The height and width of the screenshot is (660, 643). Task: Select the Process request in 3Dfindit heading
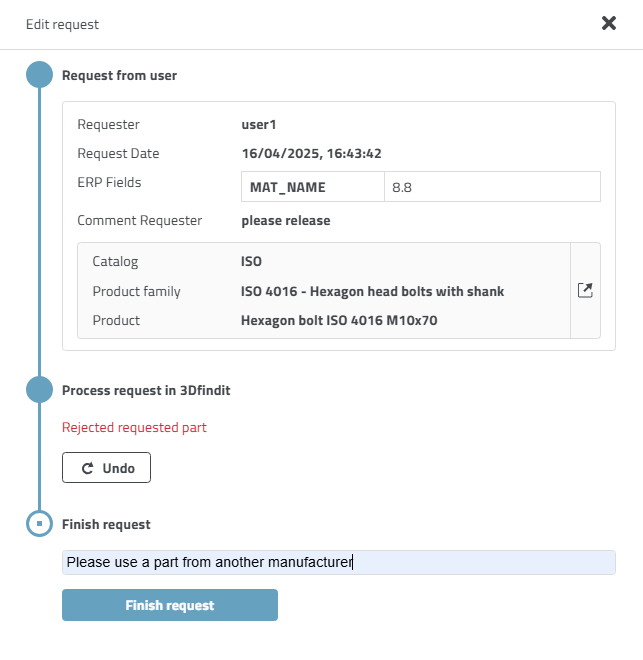146,390
